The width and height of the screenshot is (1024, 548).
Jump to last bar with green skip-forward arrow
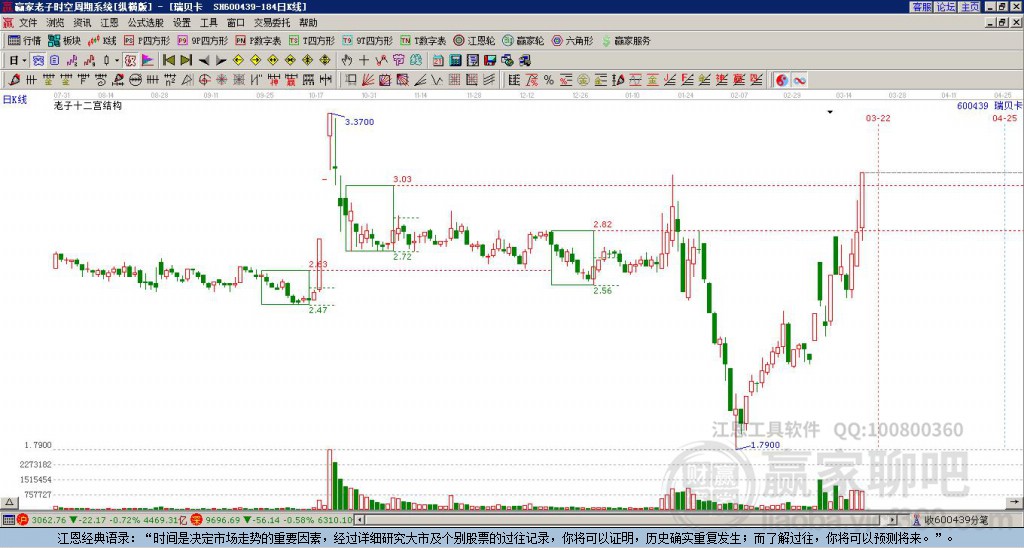tap(186, 60)
